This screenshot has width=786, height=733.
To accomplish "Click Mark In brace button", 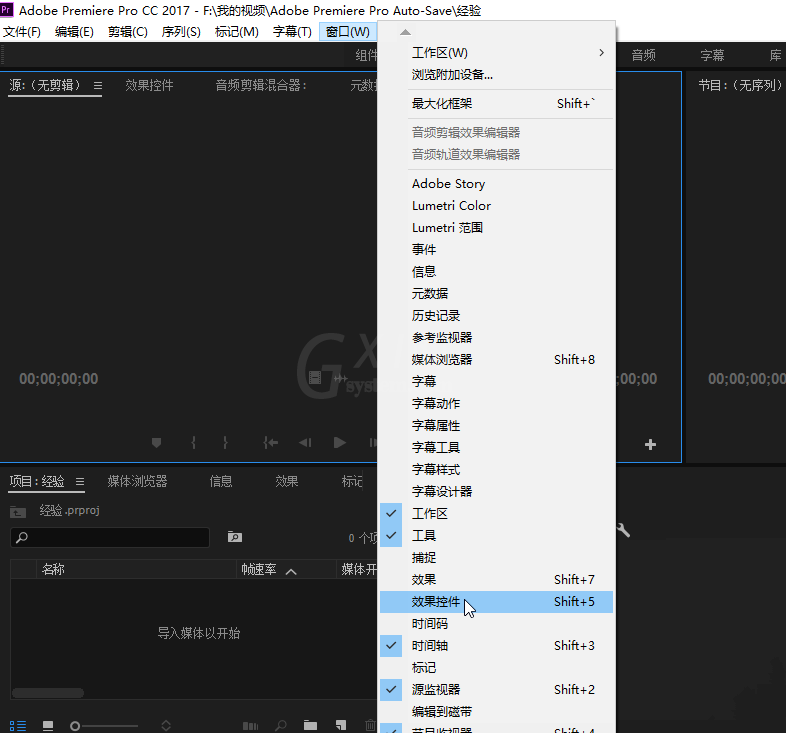I will point(193,443).
